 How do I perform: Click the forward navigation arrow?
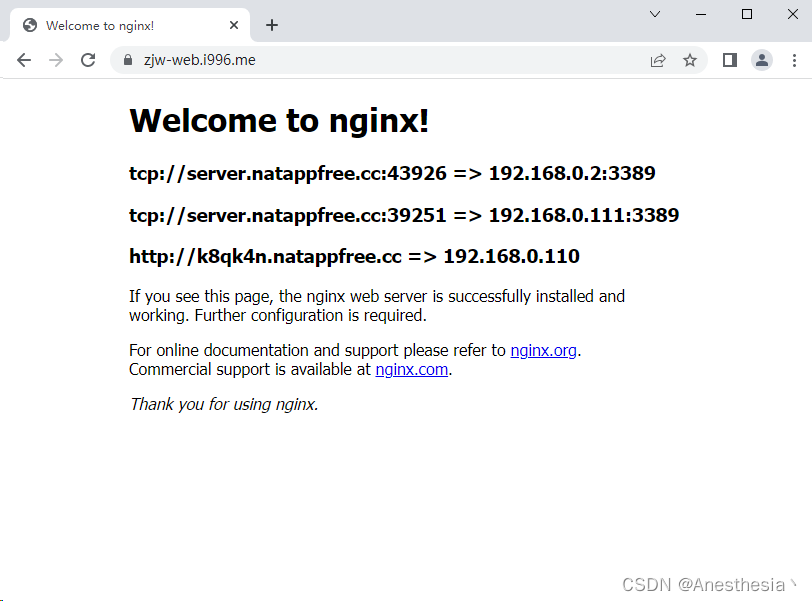pyautogui.click(x=56, y=60)
